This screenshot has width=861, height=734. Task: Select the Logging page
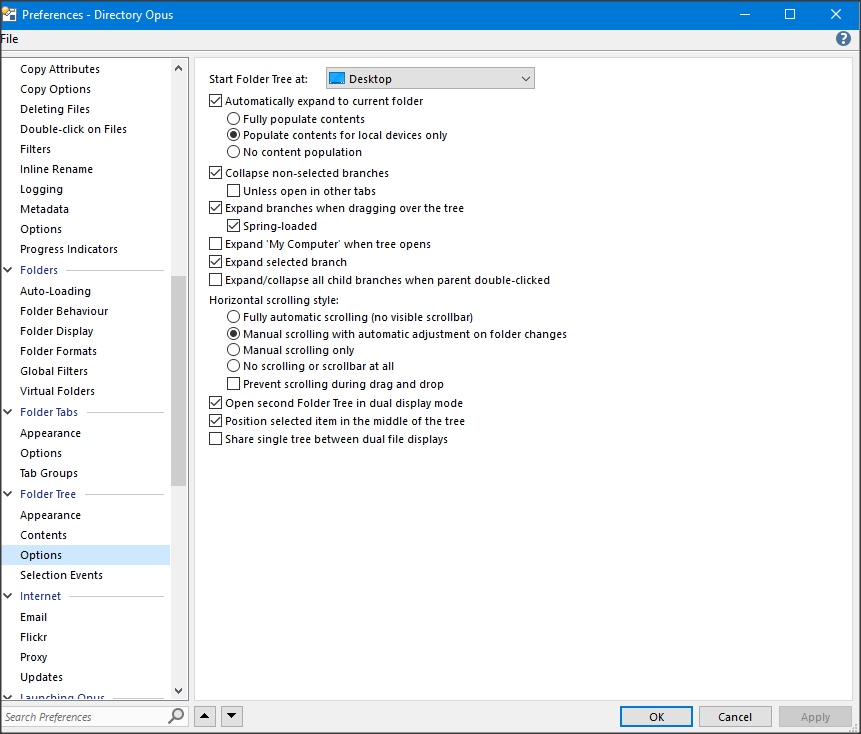42,189
